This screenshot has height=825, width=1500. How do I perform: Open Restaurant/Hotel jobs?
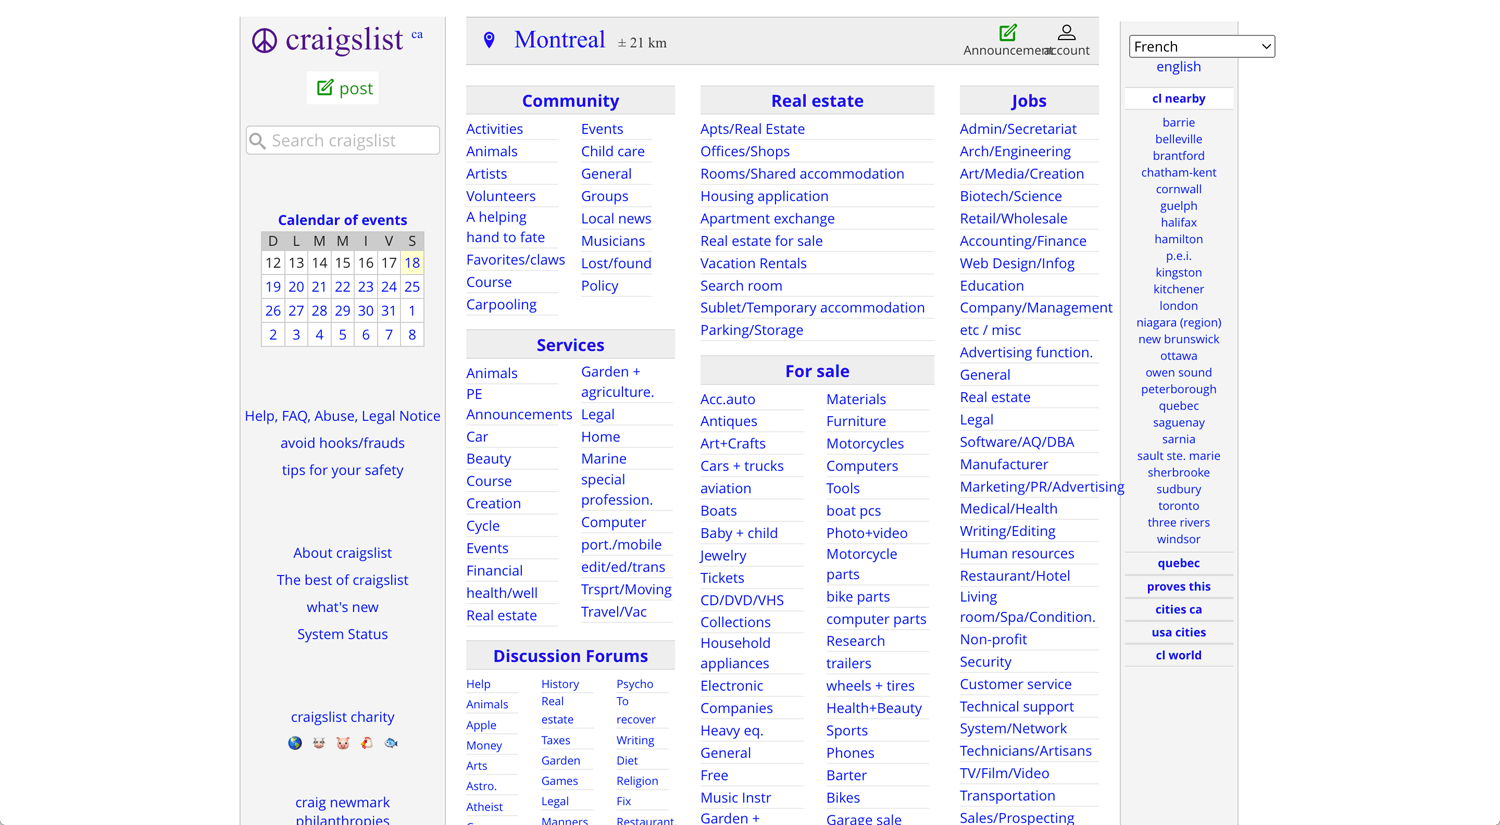tap(1015, 576)
